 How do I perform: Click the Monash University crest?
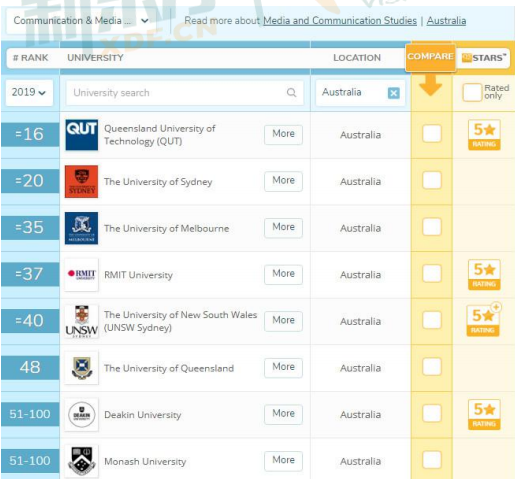(x=81, y=461)
